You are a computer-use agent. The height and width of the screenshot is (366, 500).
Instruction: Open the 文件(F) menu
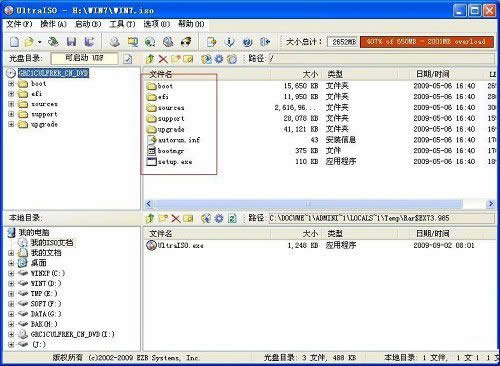click(19, 24)
